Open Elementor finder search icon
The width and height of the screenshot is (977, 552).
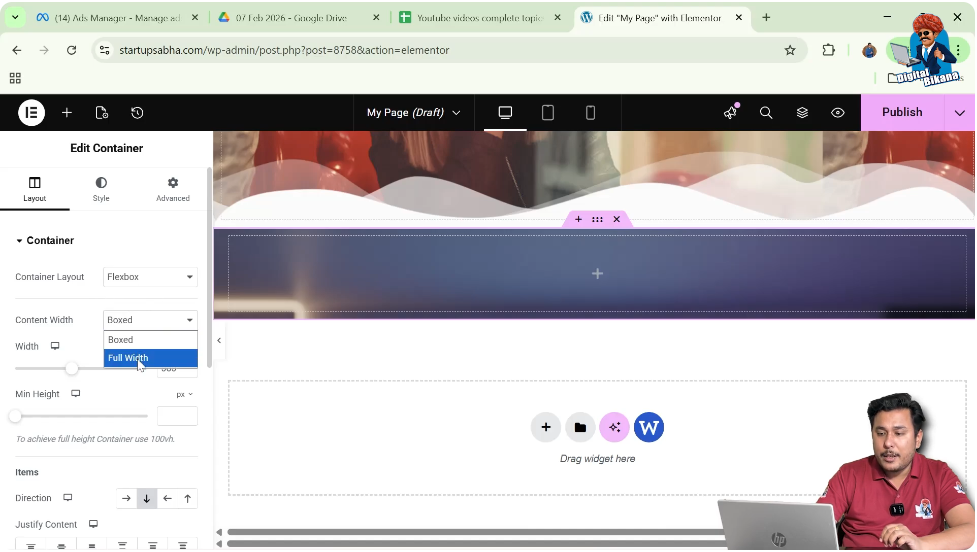766,113
